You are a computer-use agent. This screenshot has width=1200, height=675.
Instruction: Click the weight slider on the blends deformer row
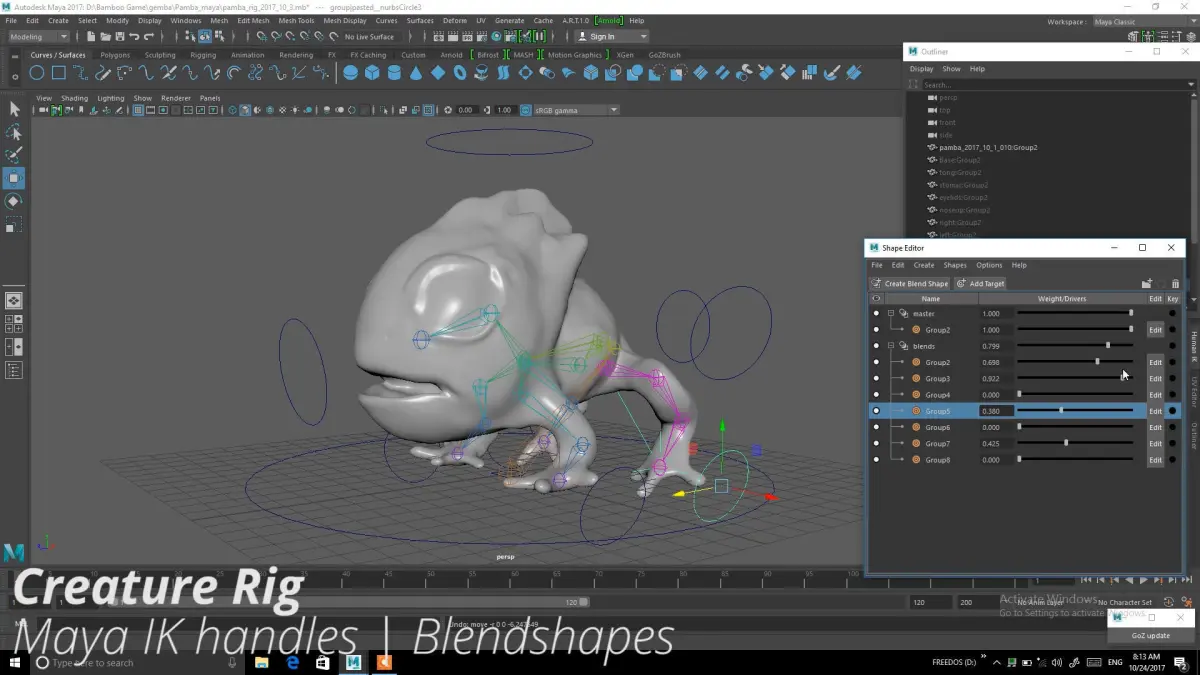tap(1075, 346)
